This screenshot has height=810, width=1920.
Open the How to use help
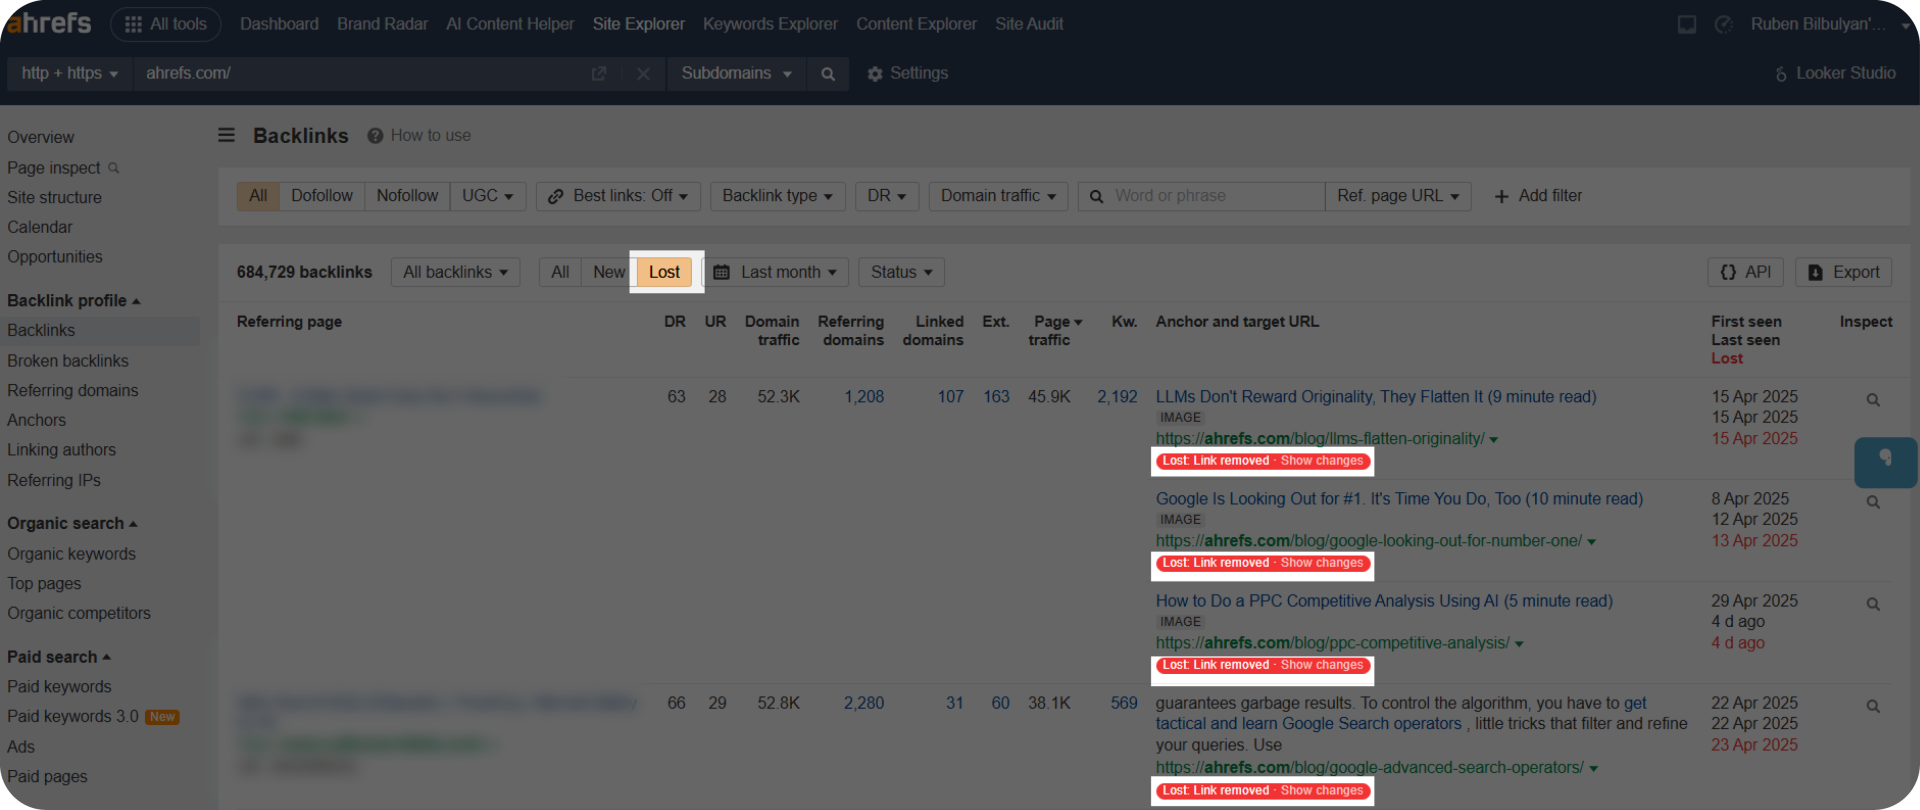pos(419,135)
